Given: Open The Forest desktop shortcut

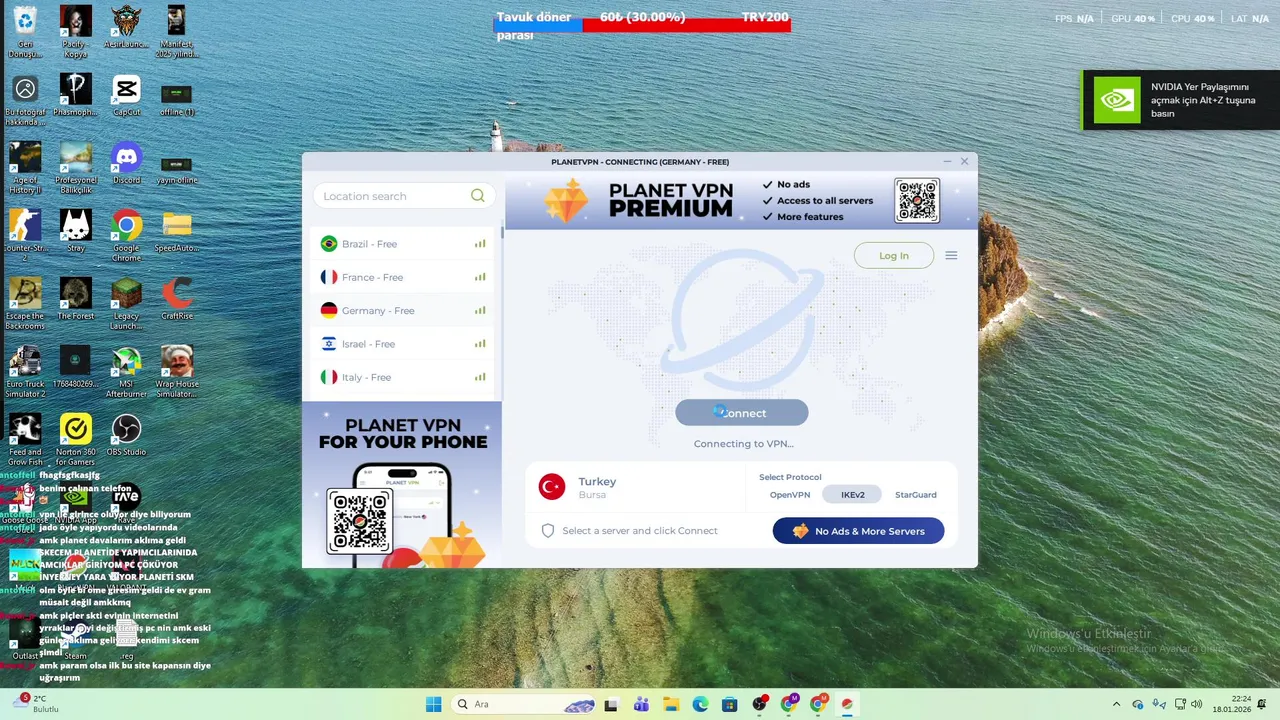Looking at the screenshot, I should click(76, 299).
